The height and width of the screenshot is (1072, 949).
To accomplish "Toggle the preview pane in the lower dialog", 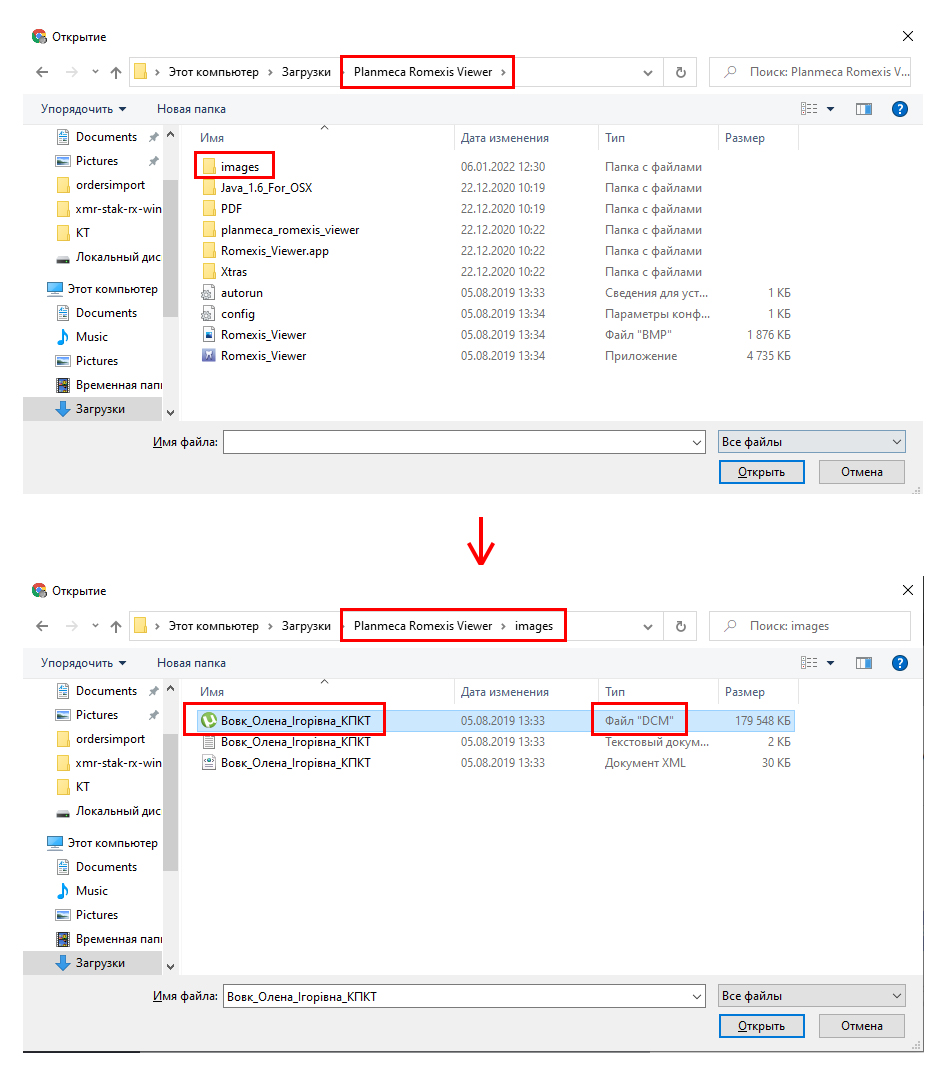I will (864, 663).
